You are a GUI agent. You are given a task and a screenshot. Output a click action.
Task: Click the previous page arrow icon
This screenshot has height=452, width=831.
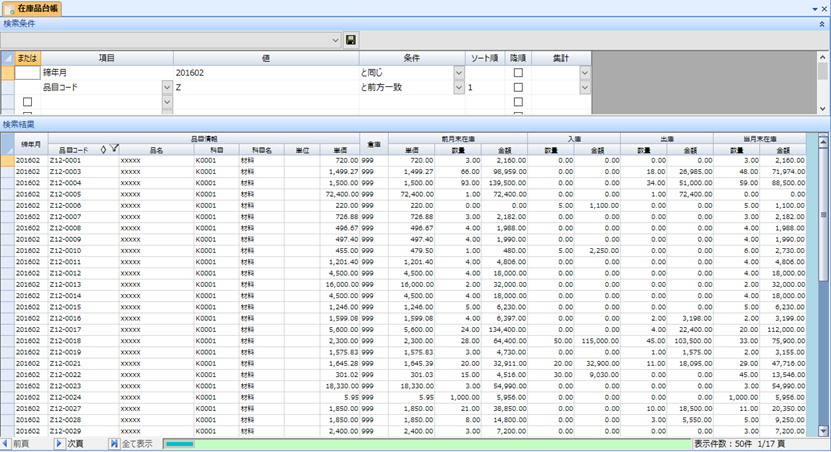(x=5, y=444)
